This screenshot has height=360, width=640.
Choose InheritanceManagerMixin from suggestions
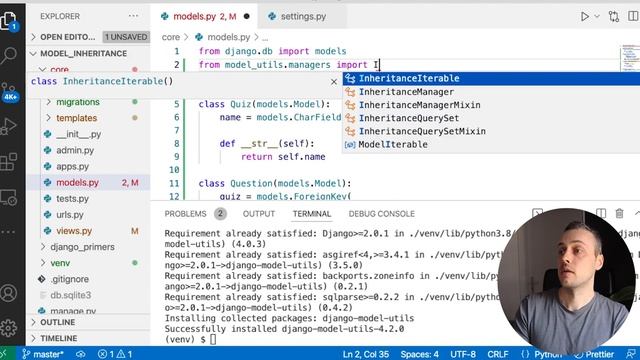pyautogui.click(x=491, y=105)
